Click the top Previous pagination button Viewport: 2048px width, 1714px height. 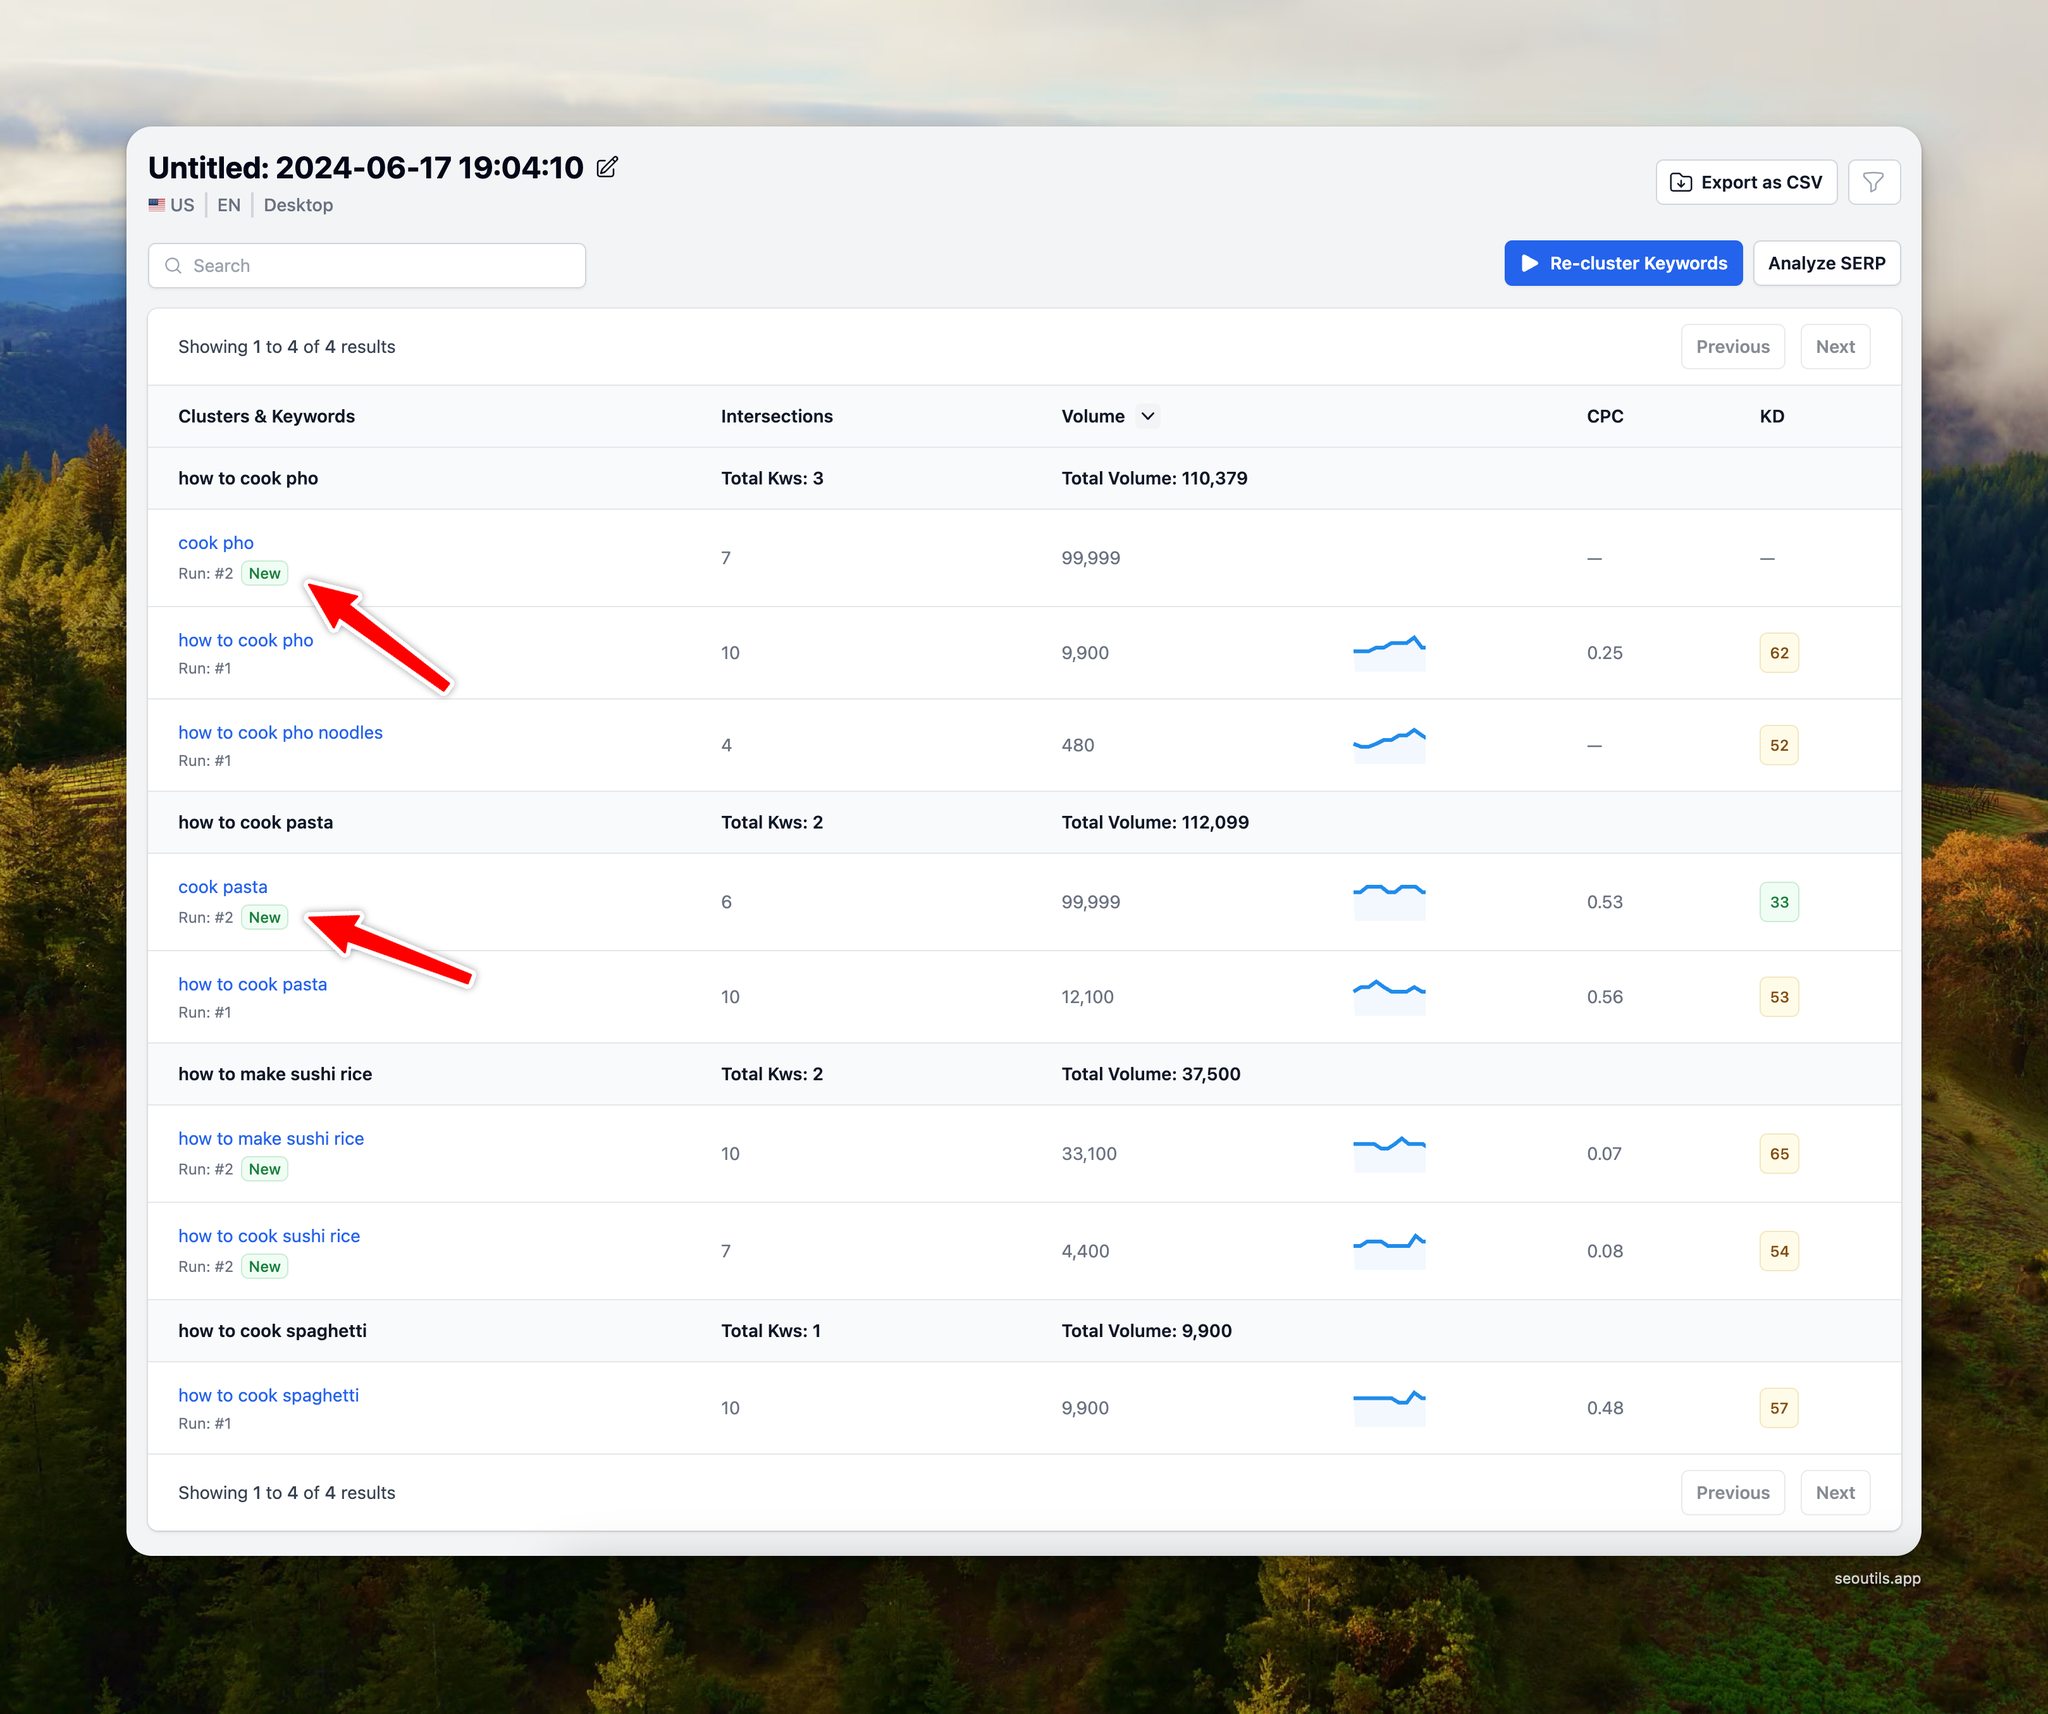pyautogui.click(x=1732, y=347)
